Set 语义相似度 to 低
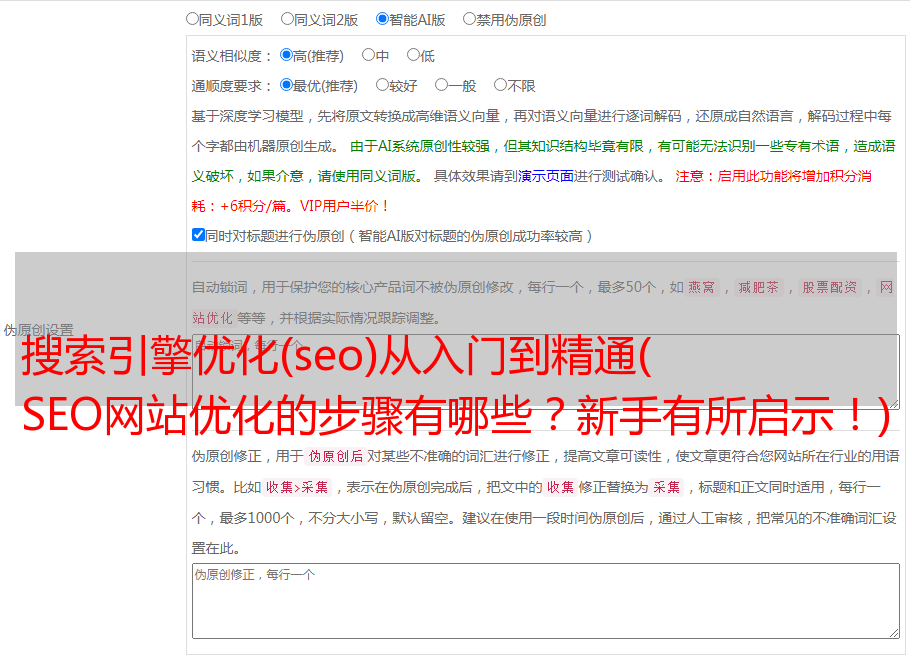911x658 pixels. pyautogui.click(x=413, y=55)
